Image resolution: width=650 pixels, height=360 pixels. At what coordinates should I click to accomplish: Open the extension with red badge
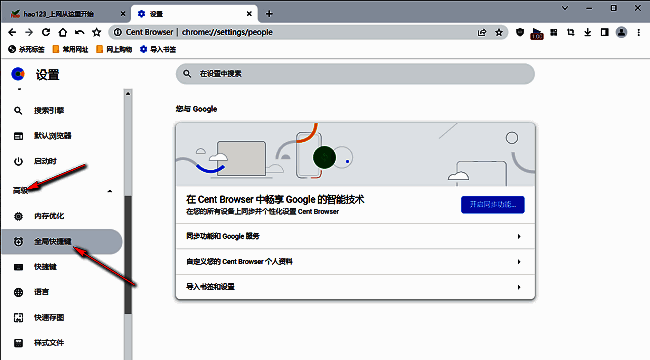tap(537, 33)
